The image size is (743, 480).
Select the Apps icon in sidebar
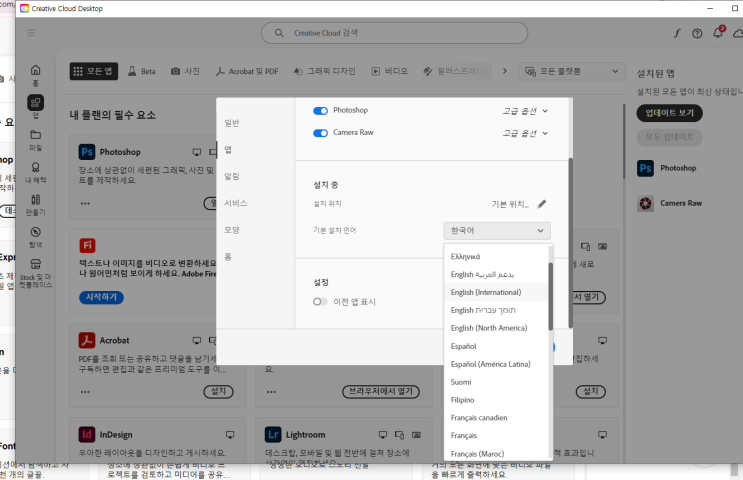36,103
